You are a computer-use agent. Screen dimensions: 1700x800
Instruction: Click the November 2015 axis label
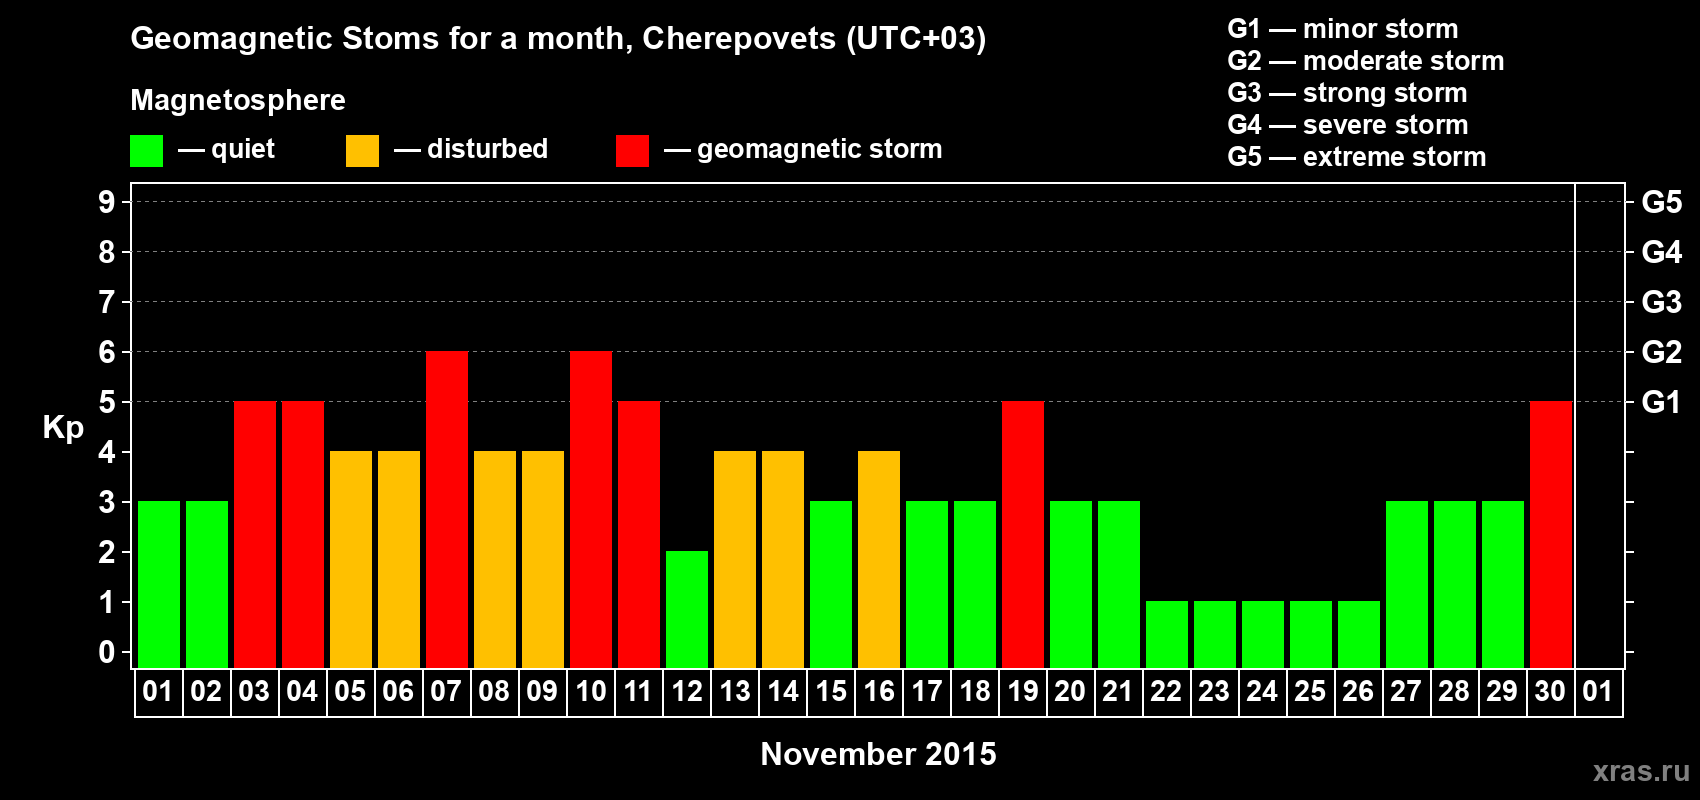click(879, 754)
